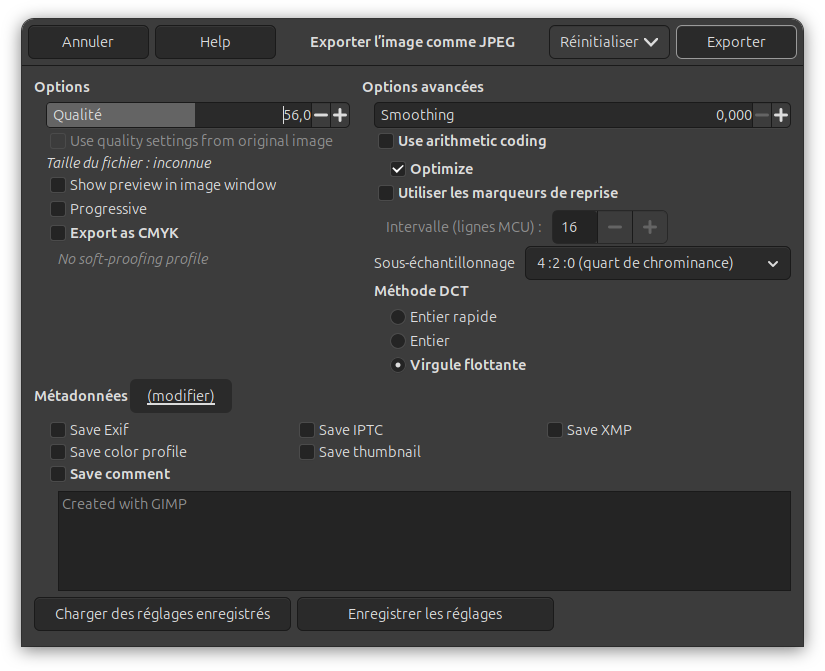Screen dimensions: 825x671
Task: Expand the Sous-échantillonnage combo box
Action: click(657, 263)
